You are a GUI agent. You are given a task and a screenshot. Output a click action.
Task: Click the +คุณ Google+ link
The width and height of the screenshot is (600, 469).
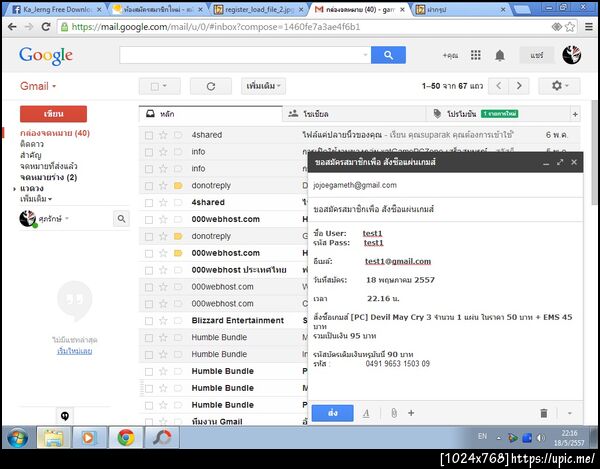[450, 55]
